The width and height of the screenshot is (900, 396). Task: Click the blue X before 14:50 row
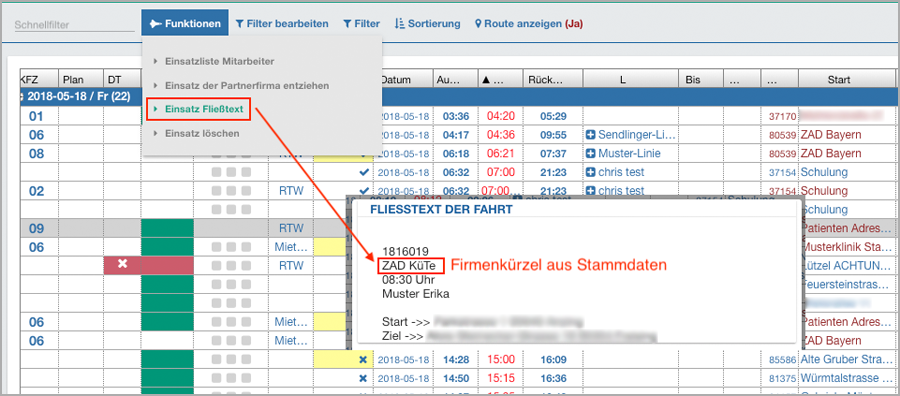click(363, 378)
